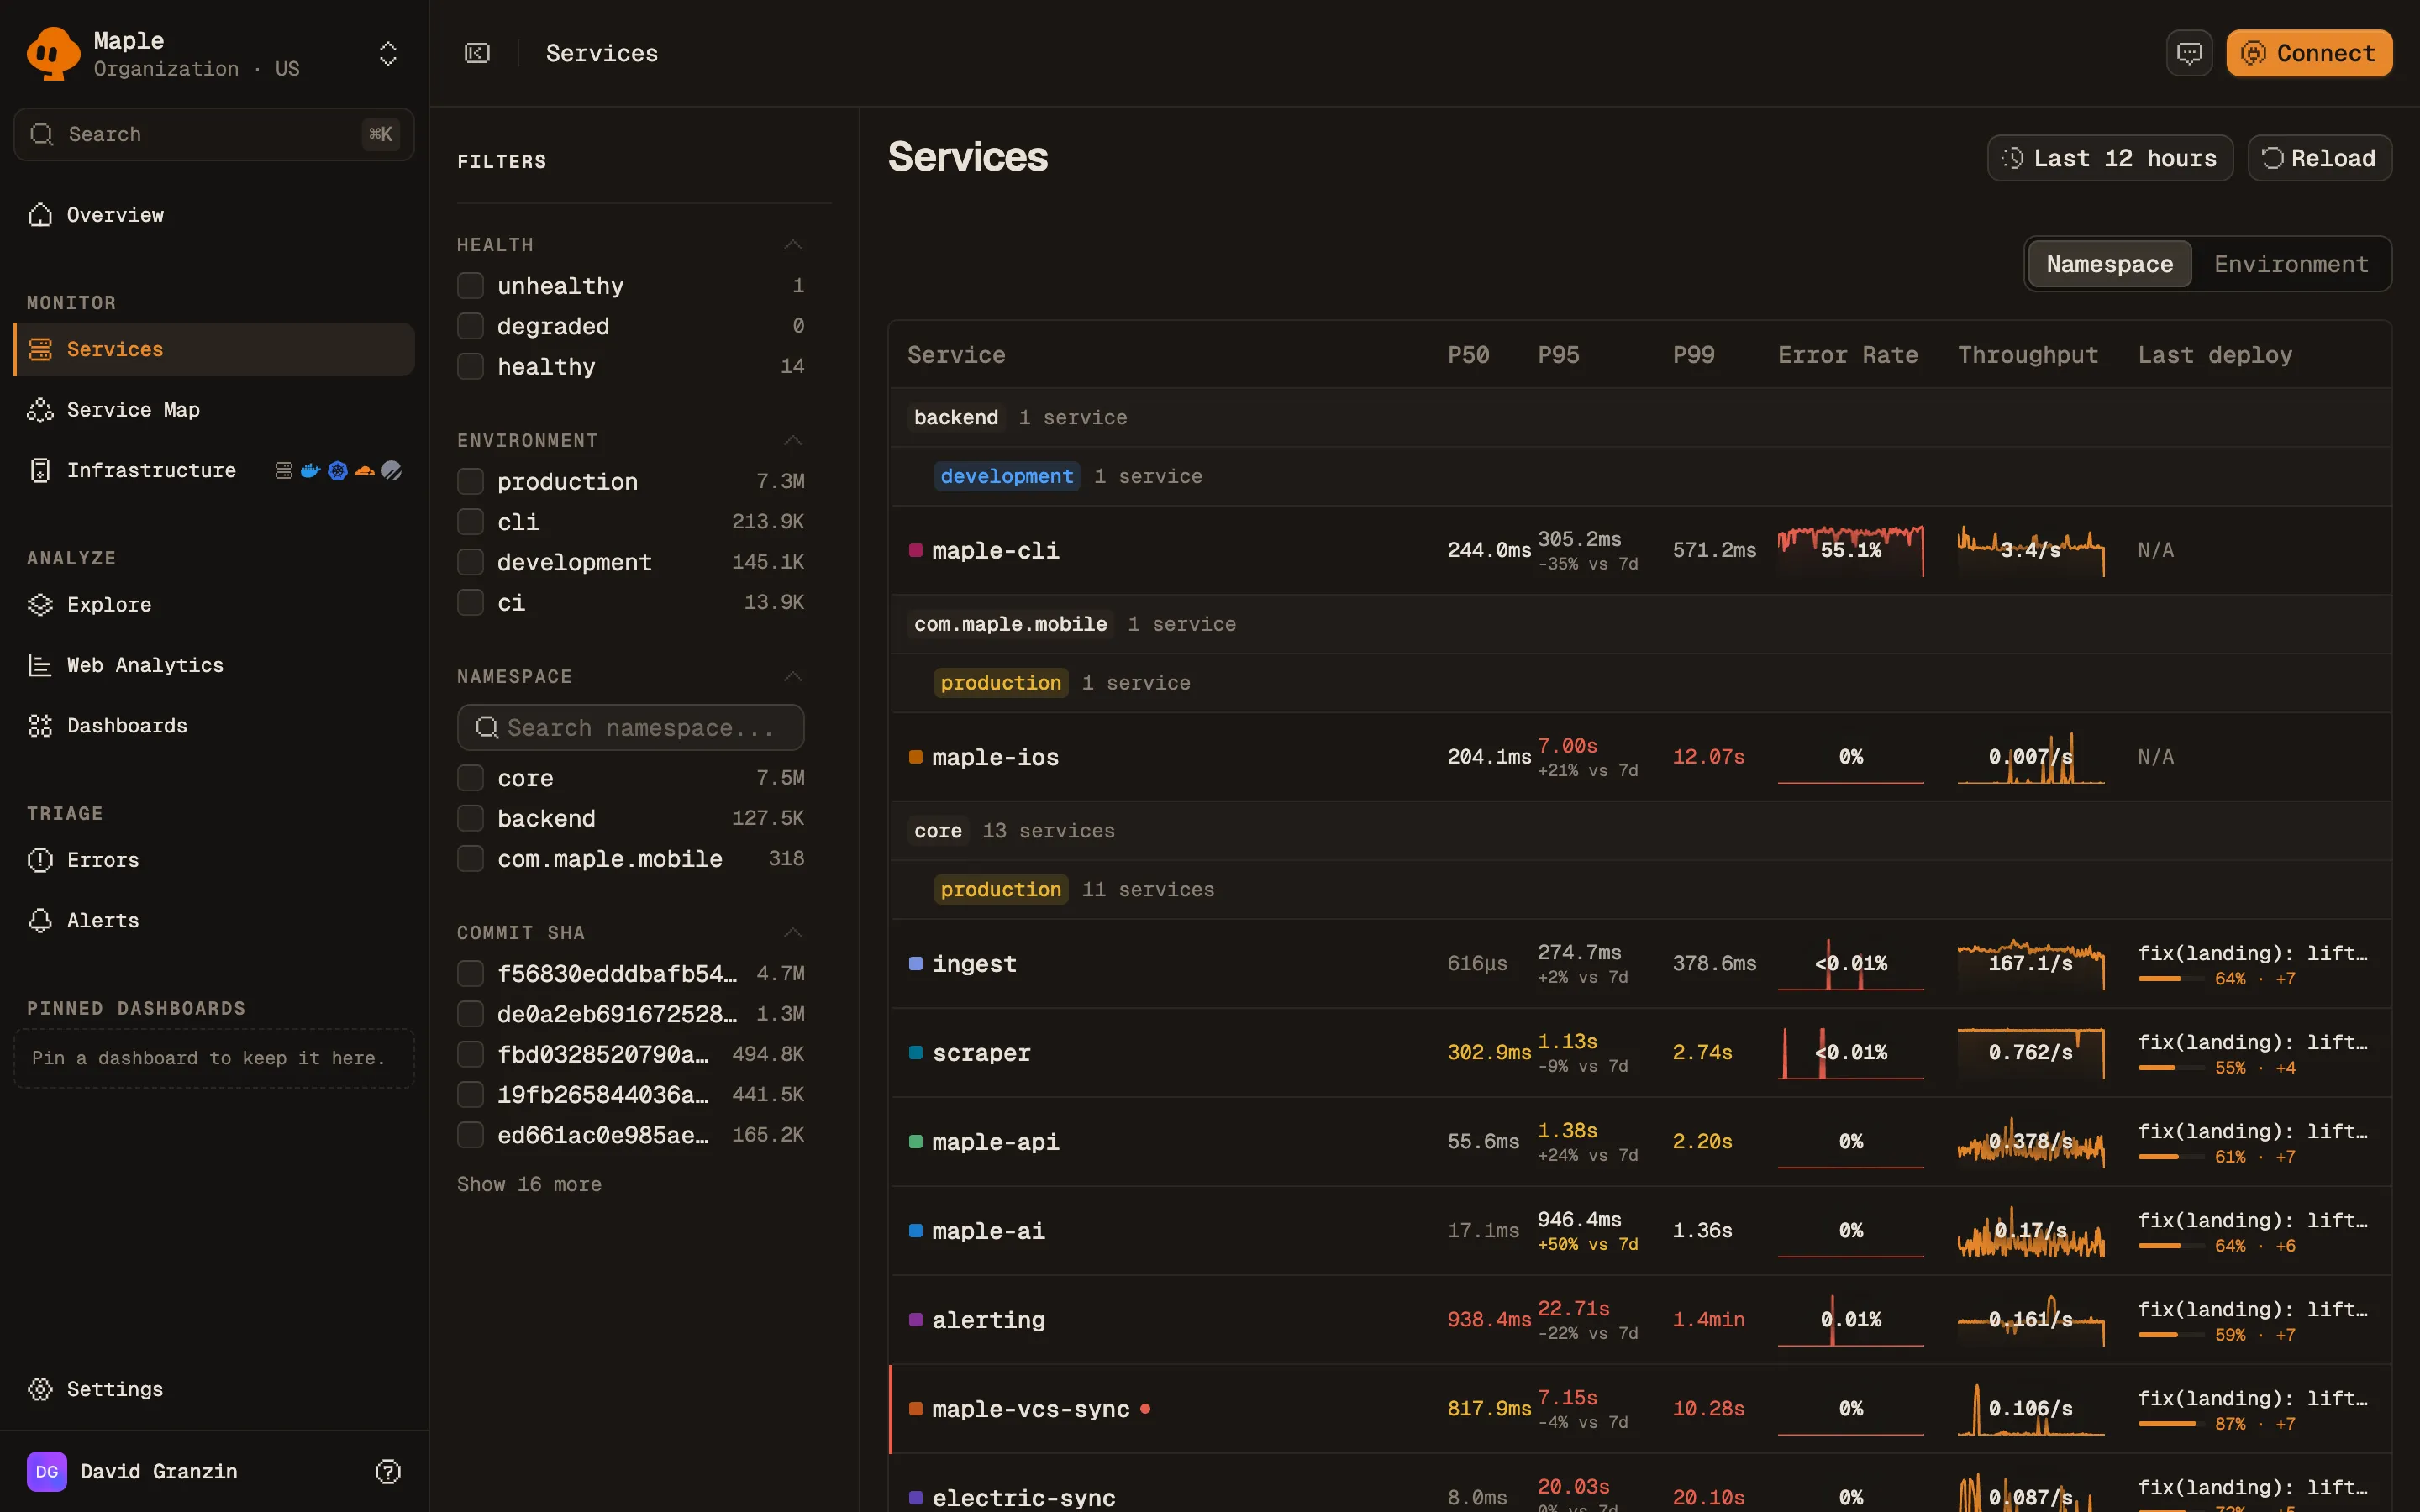Click the Infrastructure icon

40,470
